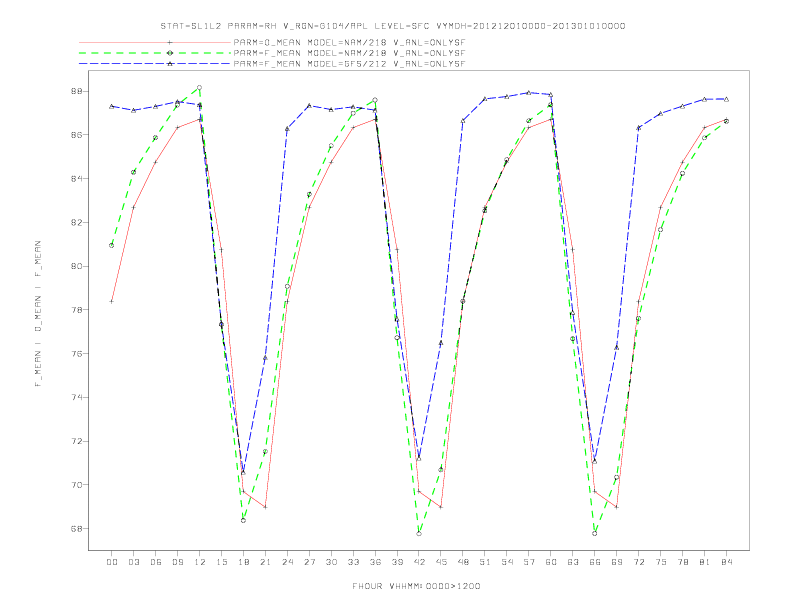Click x-axis tick label 42
Image resolution: width=792 pixels, height=612 pixels.
419,562
